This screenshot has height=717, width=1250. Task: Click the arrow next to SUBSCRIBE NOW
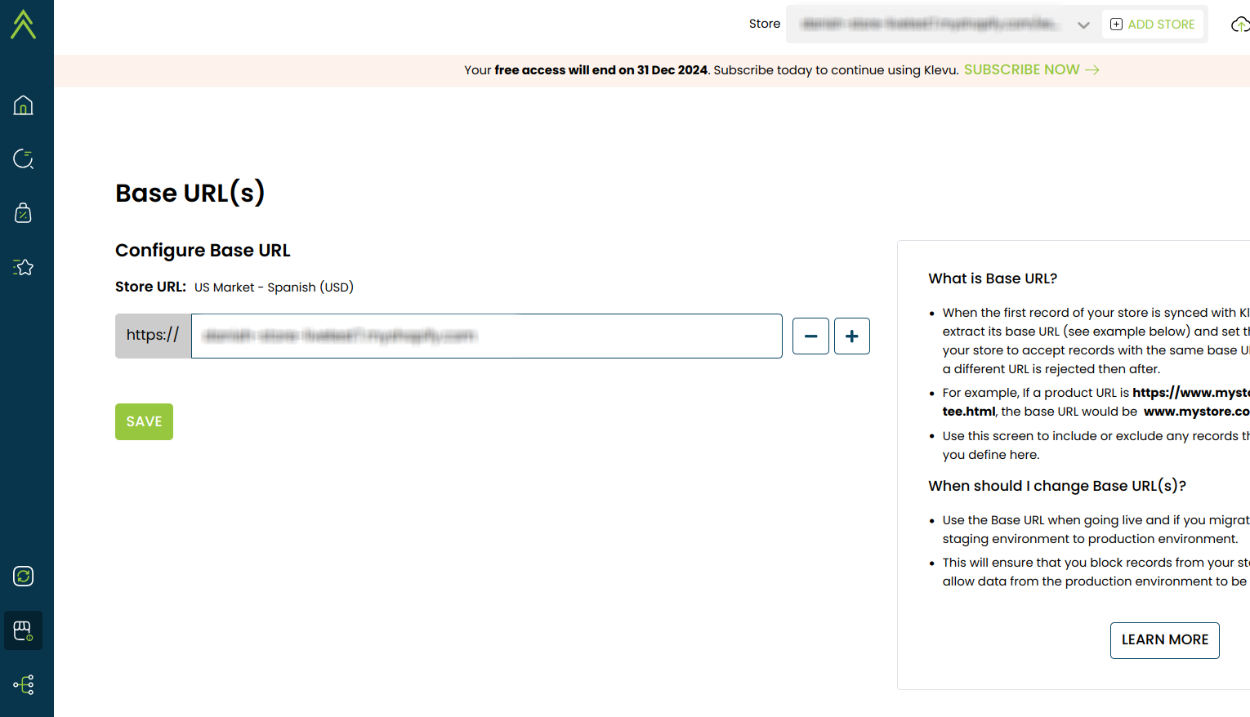[x=1092, y=70]
